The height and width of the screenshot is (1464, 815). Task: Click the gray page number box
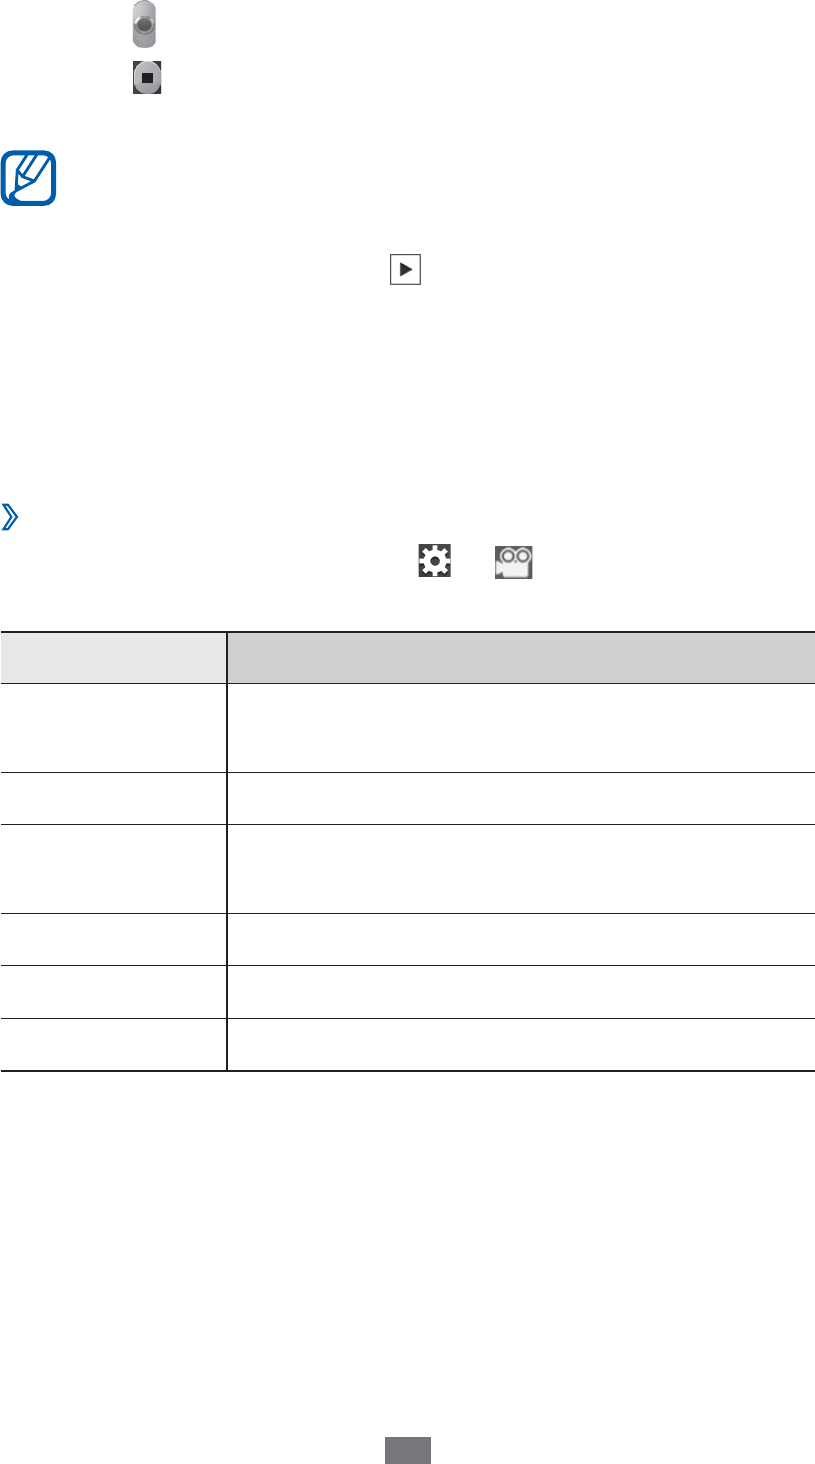pyautogui.click(x=409, y=1451)
